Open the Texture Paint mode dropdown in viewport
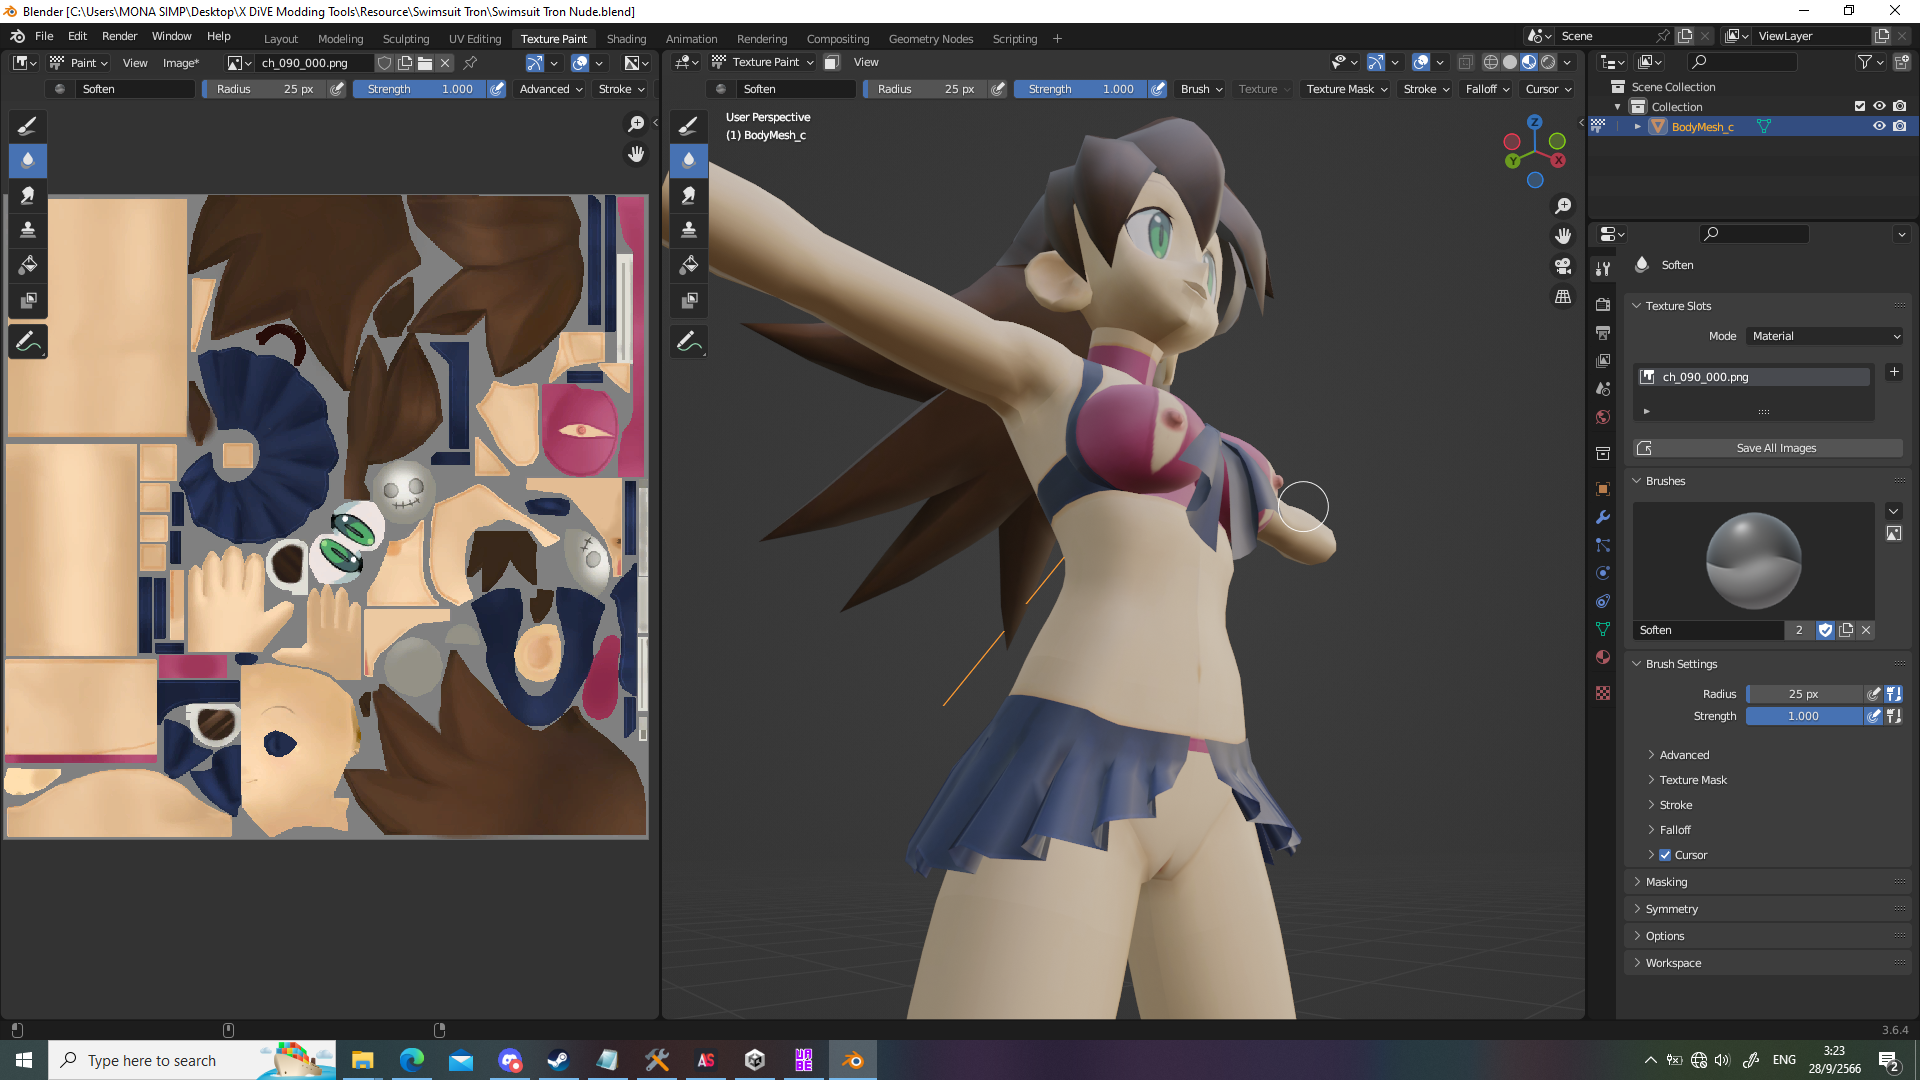This screenshot has height=1080, width=1920. click(x=764, y=62)
